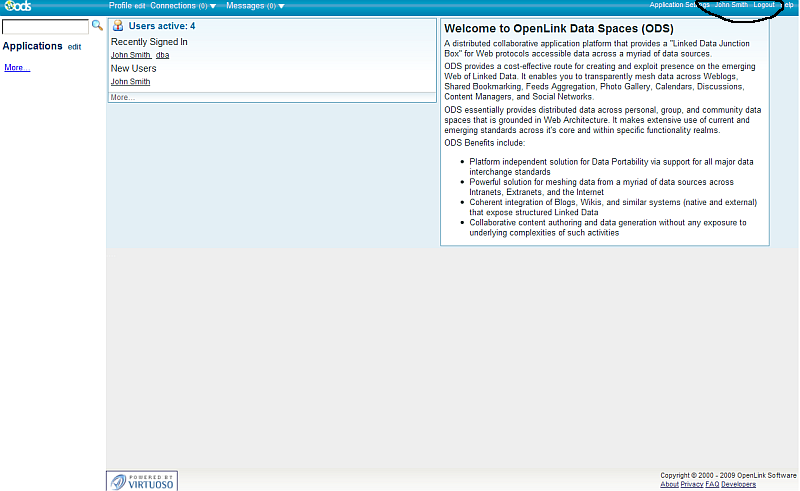Open Application Settings in top bar

pos(679,5)
